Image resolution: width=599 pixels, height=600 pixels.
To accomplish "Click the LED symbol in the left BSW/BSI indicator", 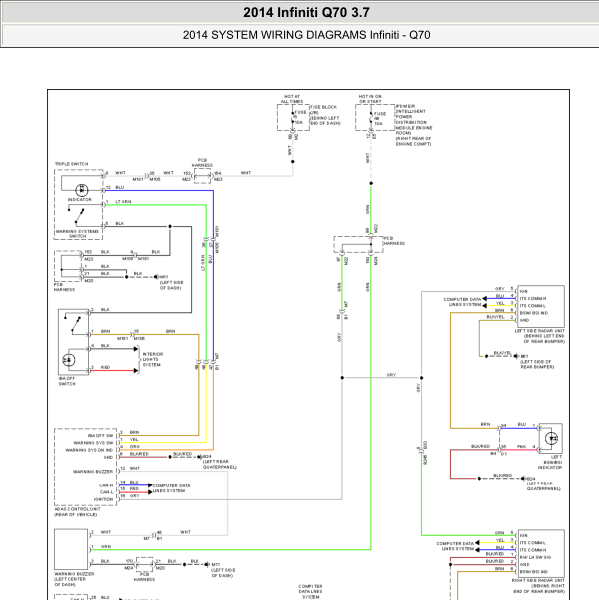I will pos(551,438).
